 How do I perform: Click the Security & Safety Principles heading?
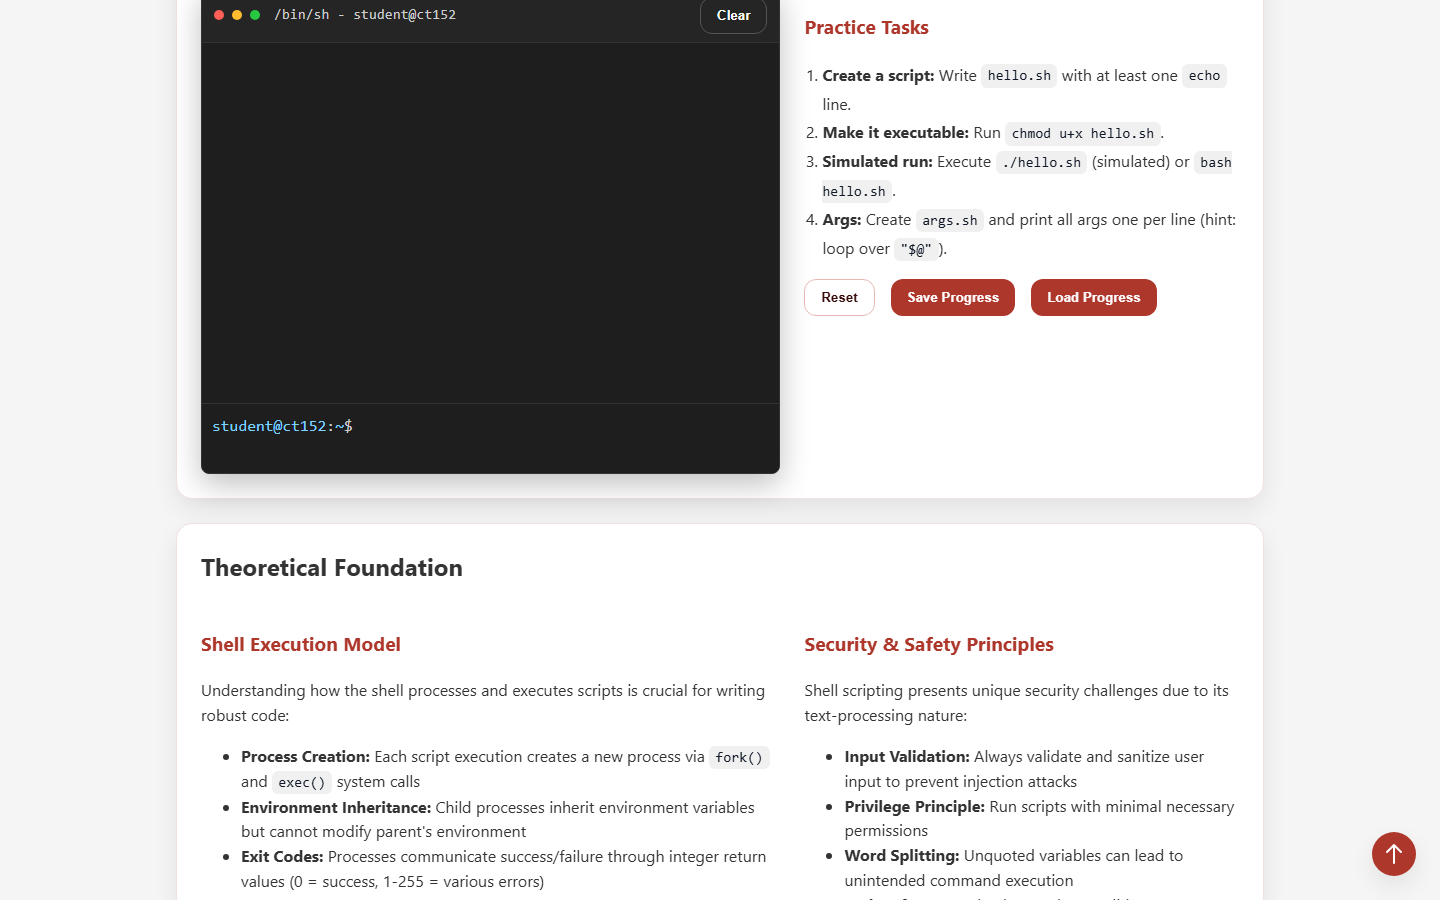pos(928,644)
